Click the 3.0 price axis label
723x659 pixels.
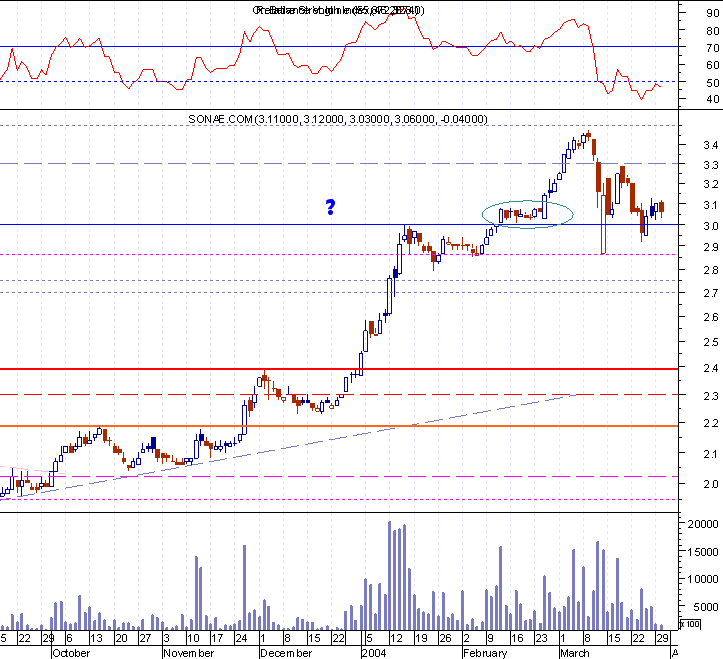pyautogui.click(x=711, y=226)
